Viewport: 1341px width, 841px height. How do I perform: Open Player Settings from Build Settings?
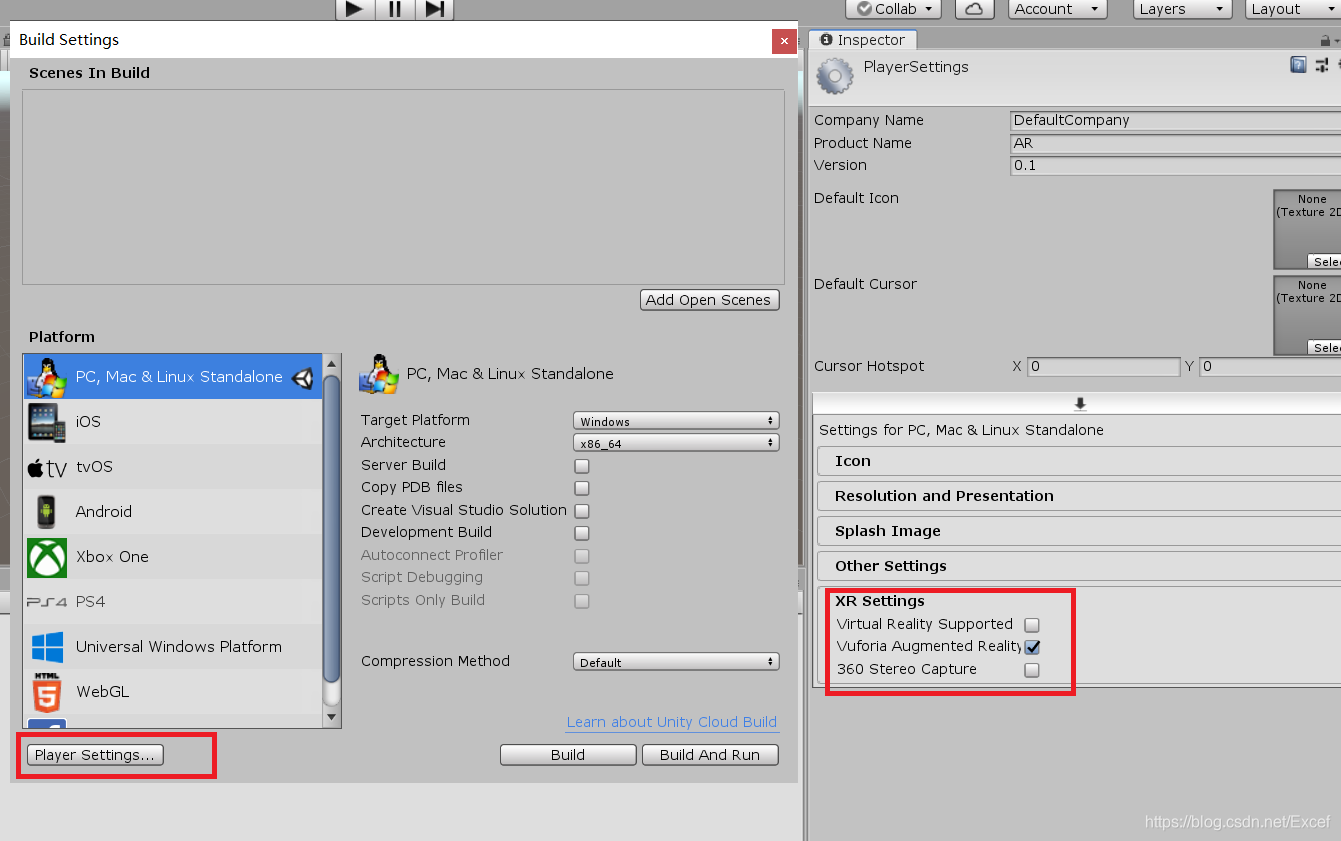coord(95,755)
